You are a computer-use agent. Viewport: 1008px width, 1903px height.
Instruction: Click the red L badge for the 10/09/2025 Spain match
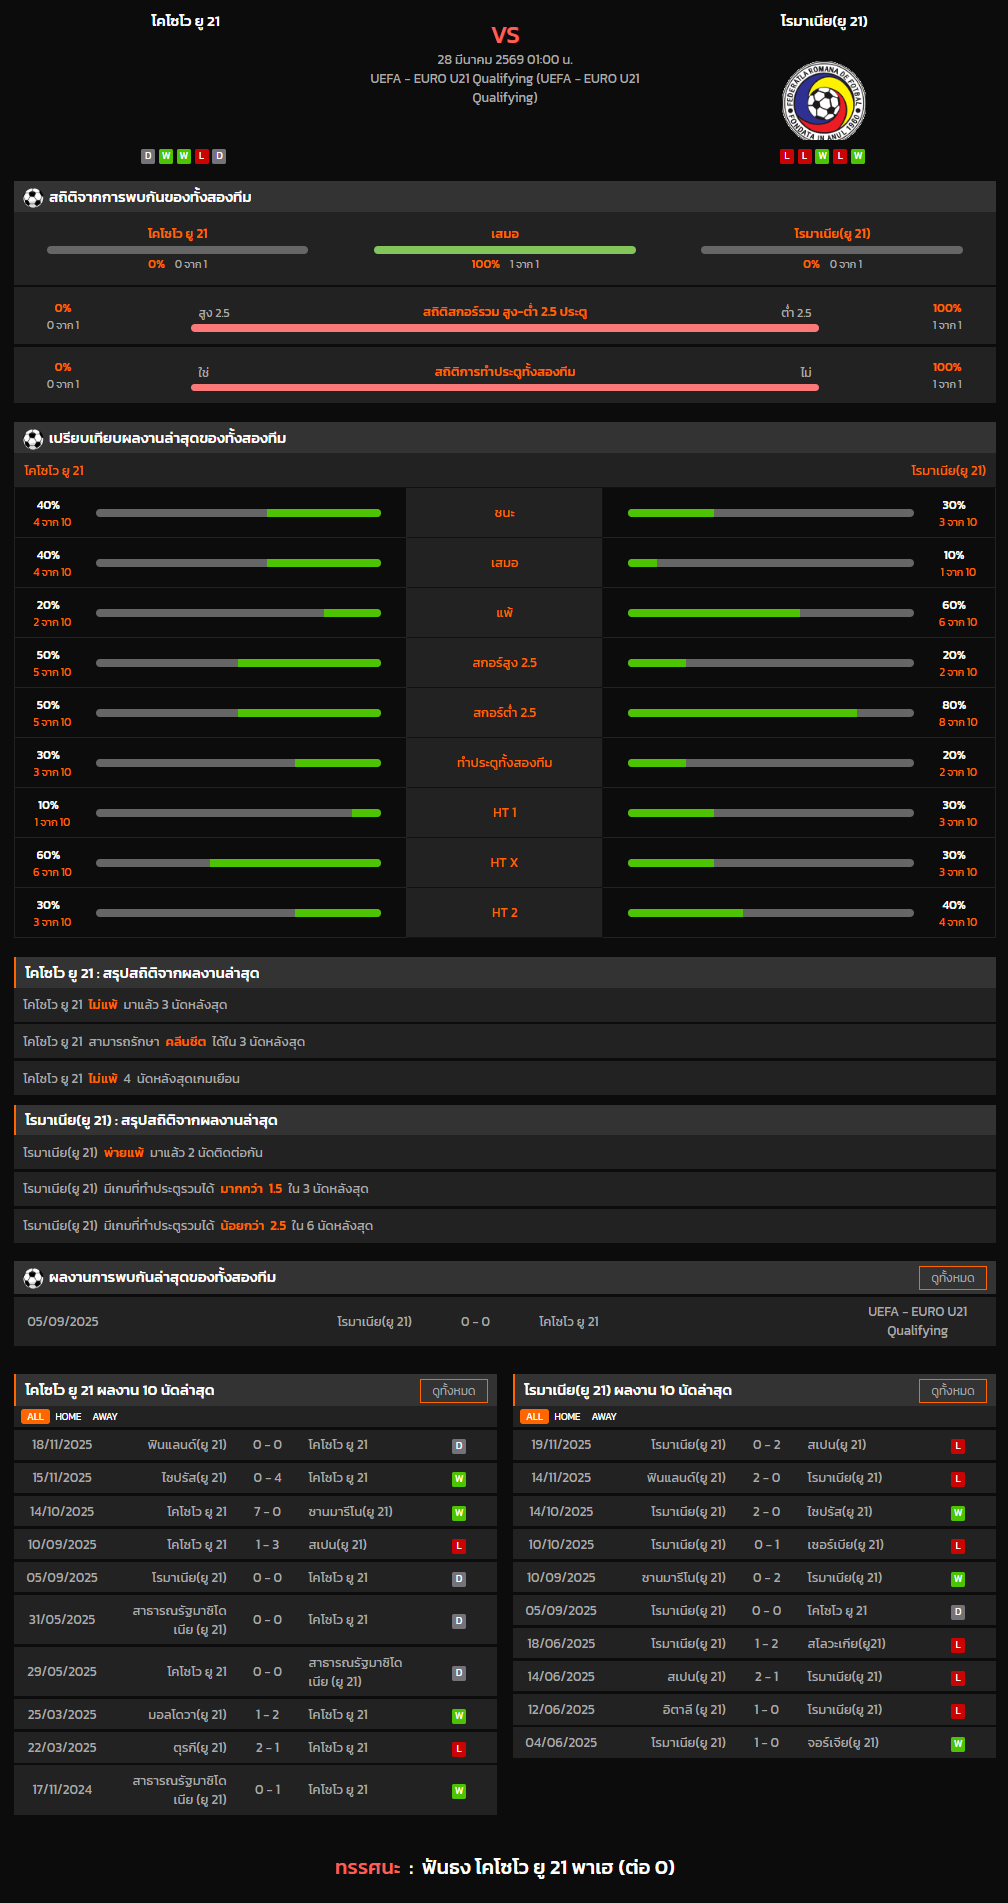click(459, 1546)
